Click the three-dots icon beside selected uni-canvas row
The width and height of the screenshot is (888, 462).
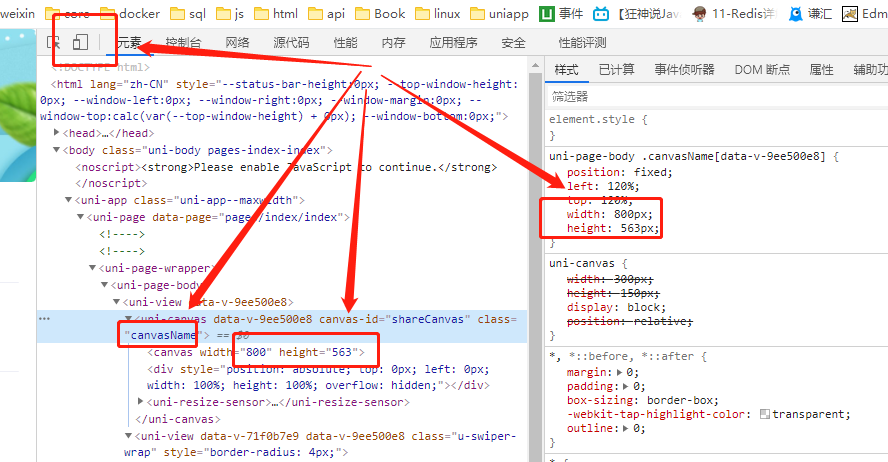(x=44, y=319)
